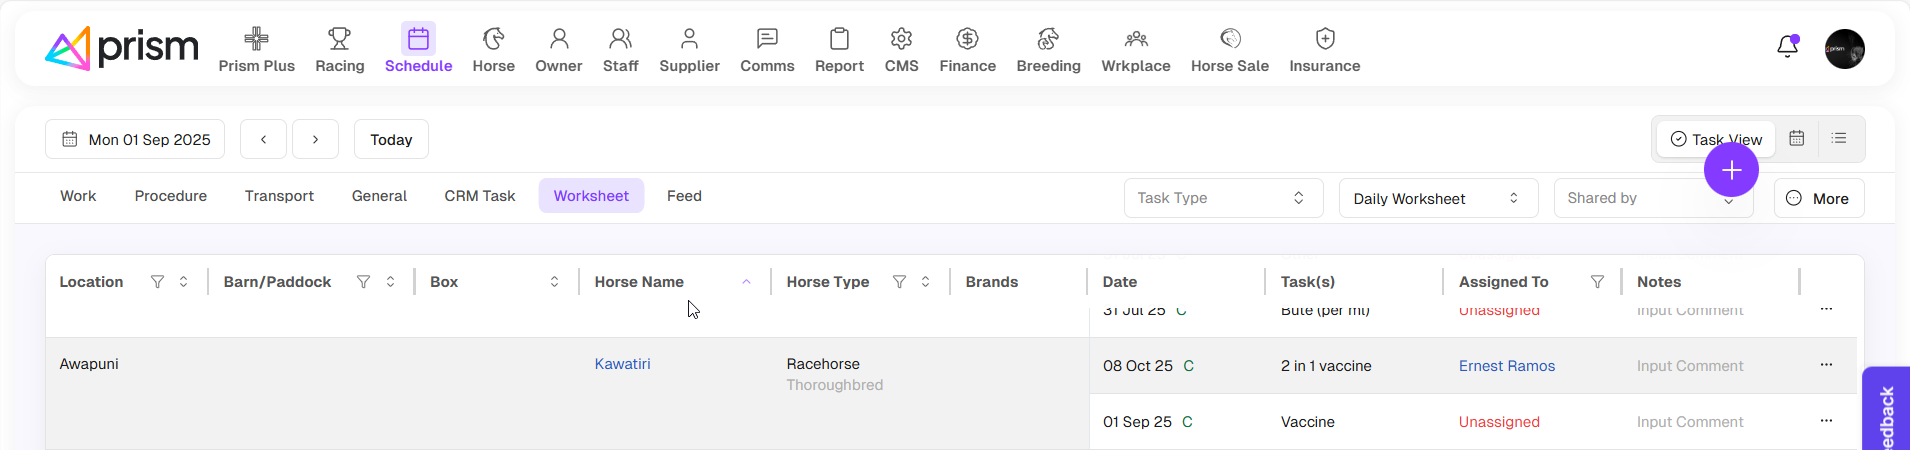Toggle sort on Horse Name column
The height and width of the screenshot is (450, 1910).
pos(746,282)
